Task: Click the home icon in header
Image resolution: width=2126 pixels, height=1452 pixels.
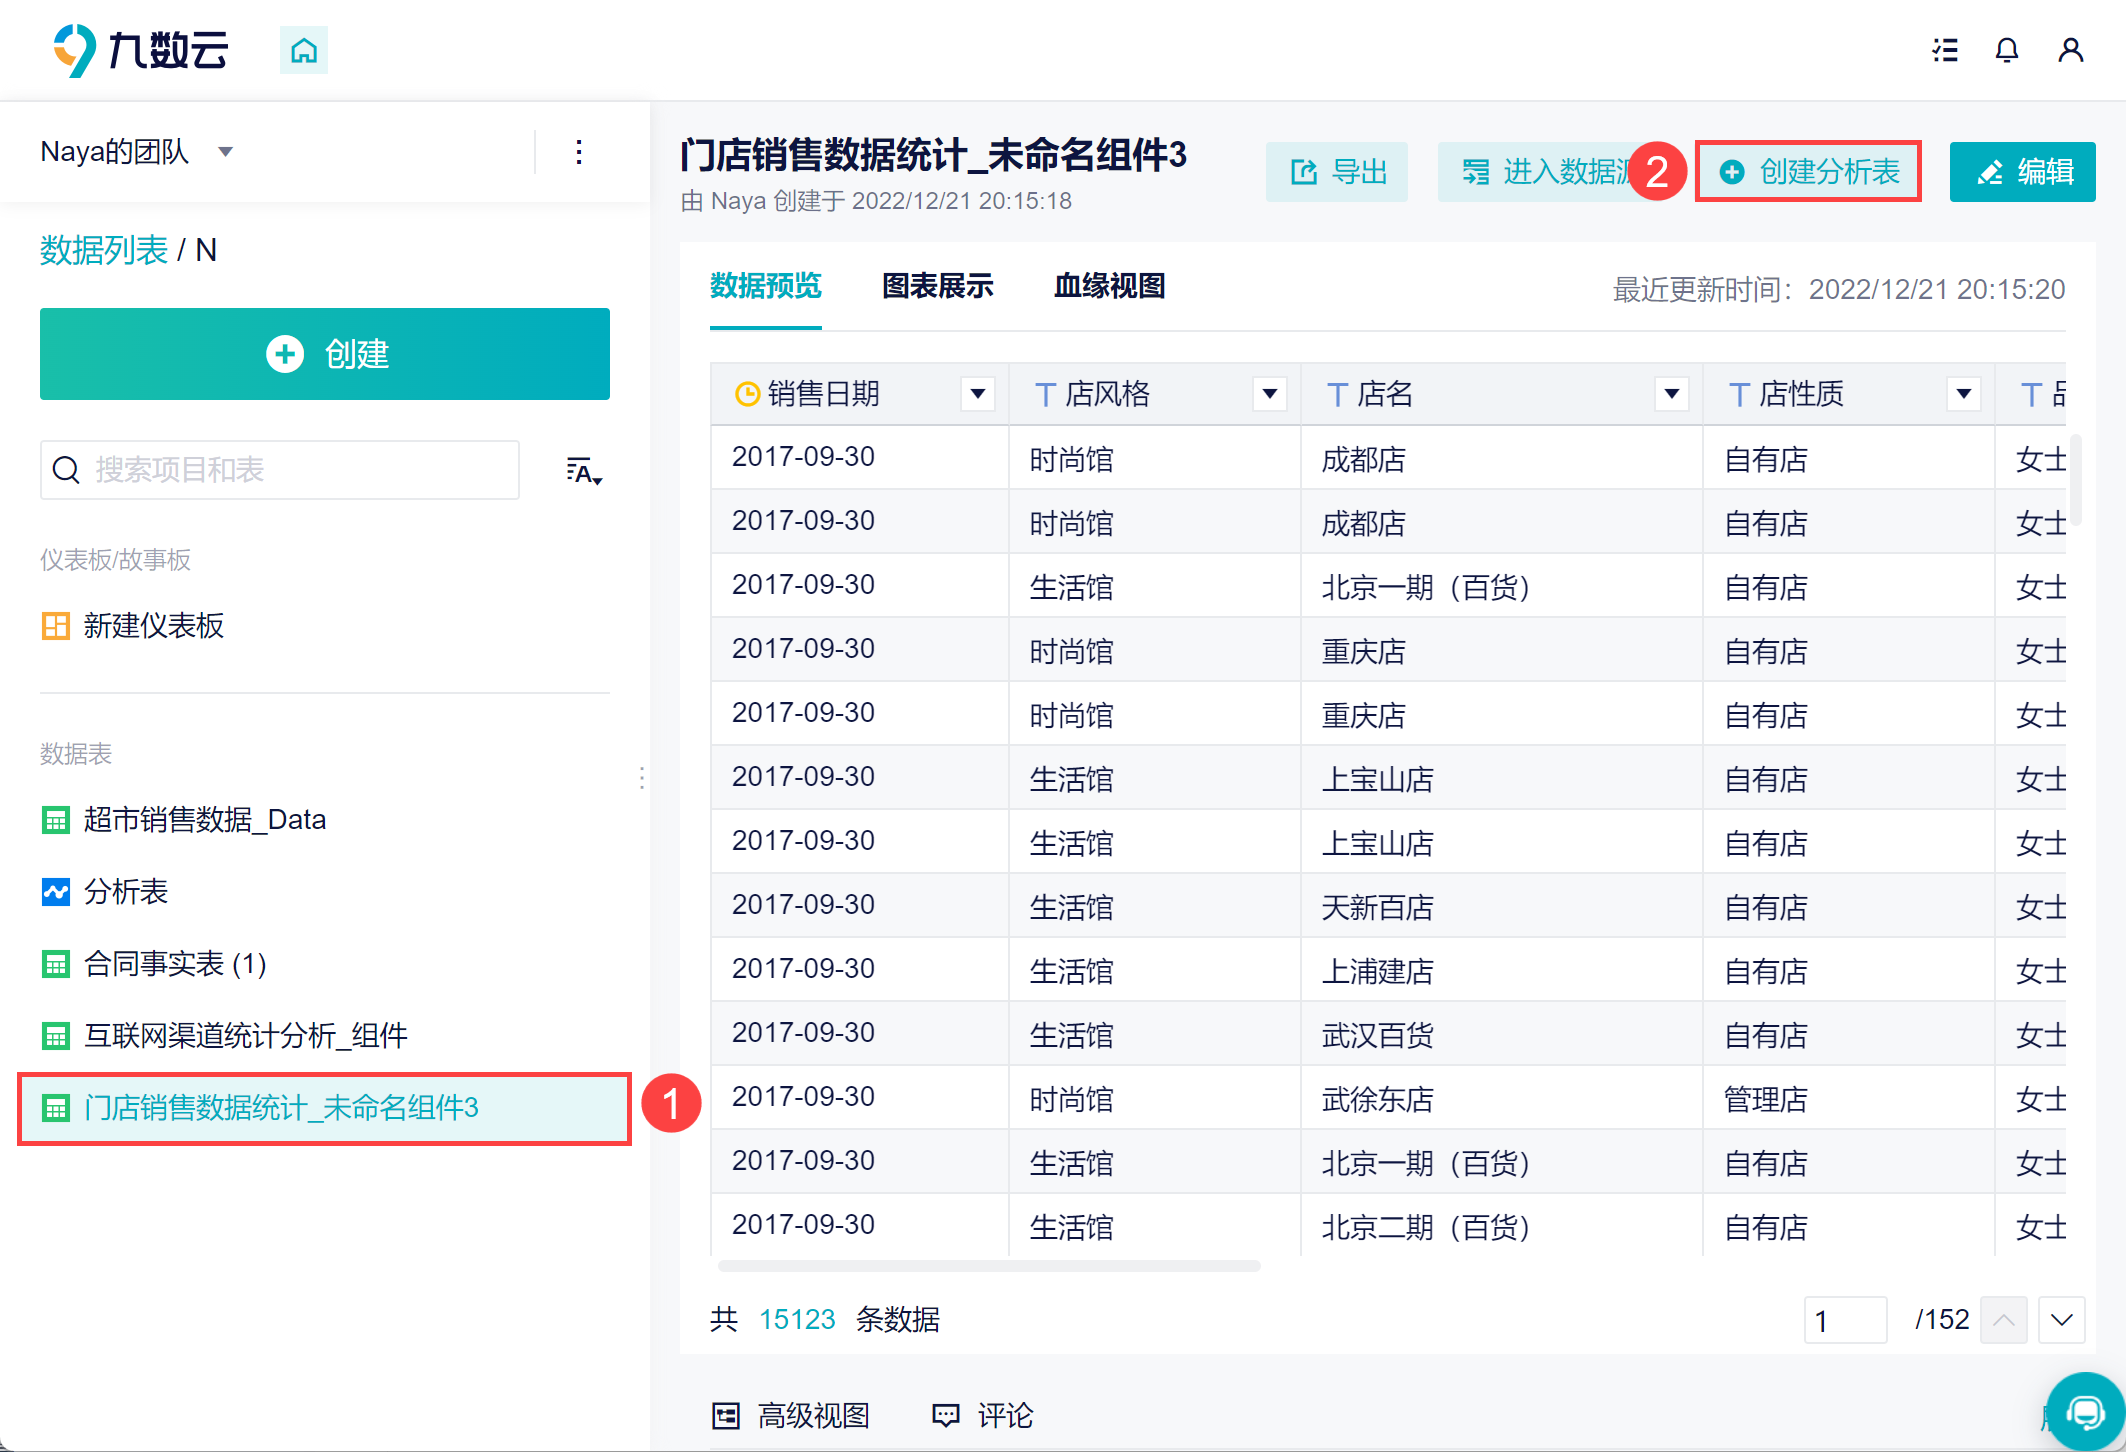Action: (304, 50)
